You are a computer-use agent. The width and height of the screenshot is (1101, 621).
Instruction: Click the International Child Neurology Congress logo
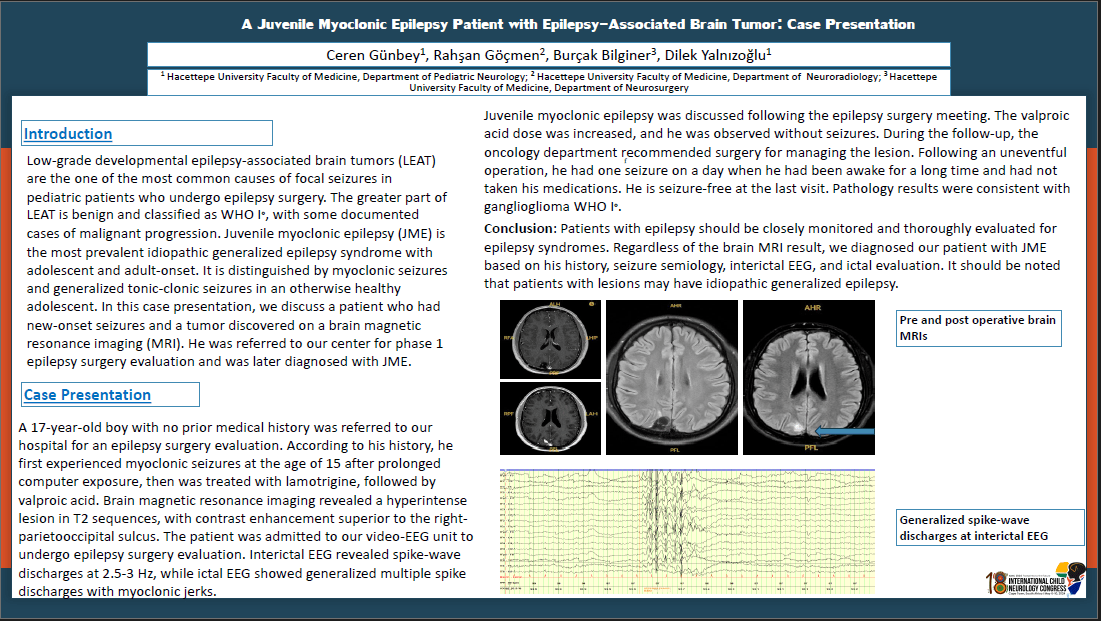1036,579
